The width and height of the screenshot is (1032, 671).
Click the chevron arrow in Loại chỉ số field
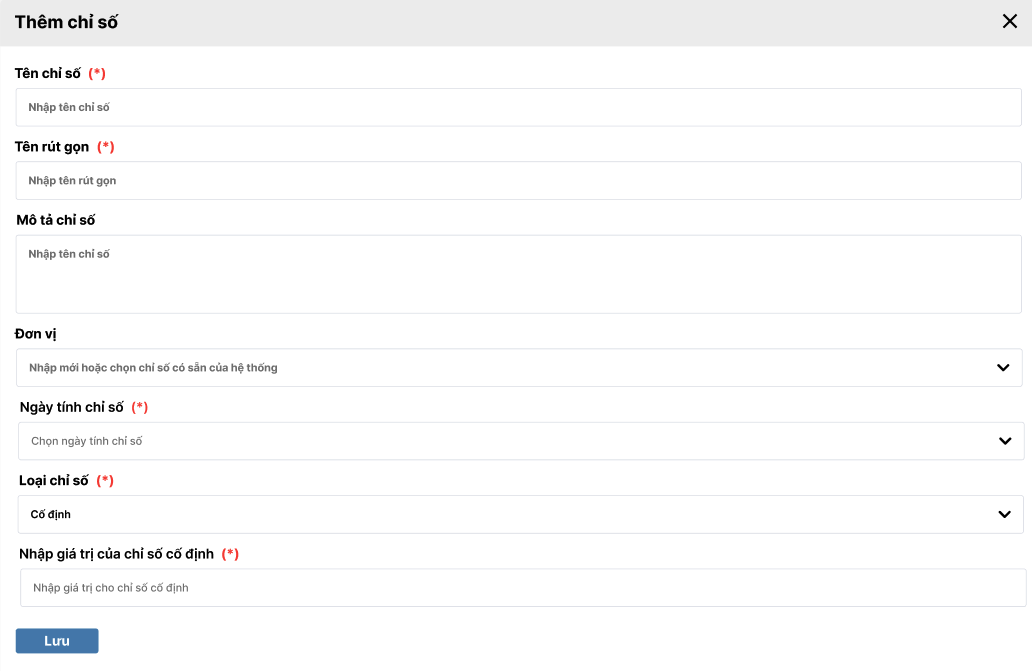[x=1004, y=515]
